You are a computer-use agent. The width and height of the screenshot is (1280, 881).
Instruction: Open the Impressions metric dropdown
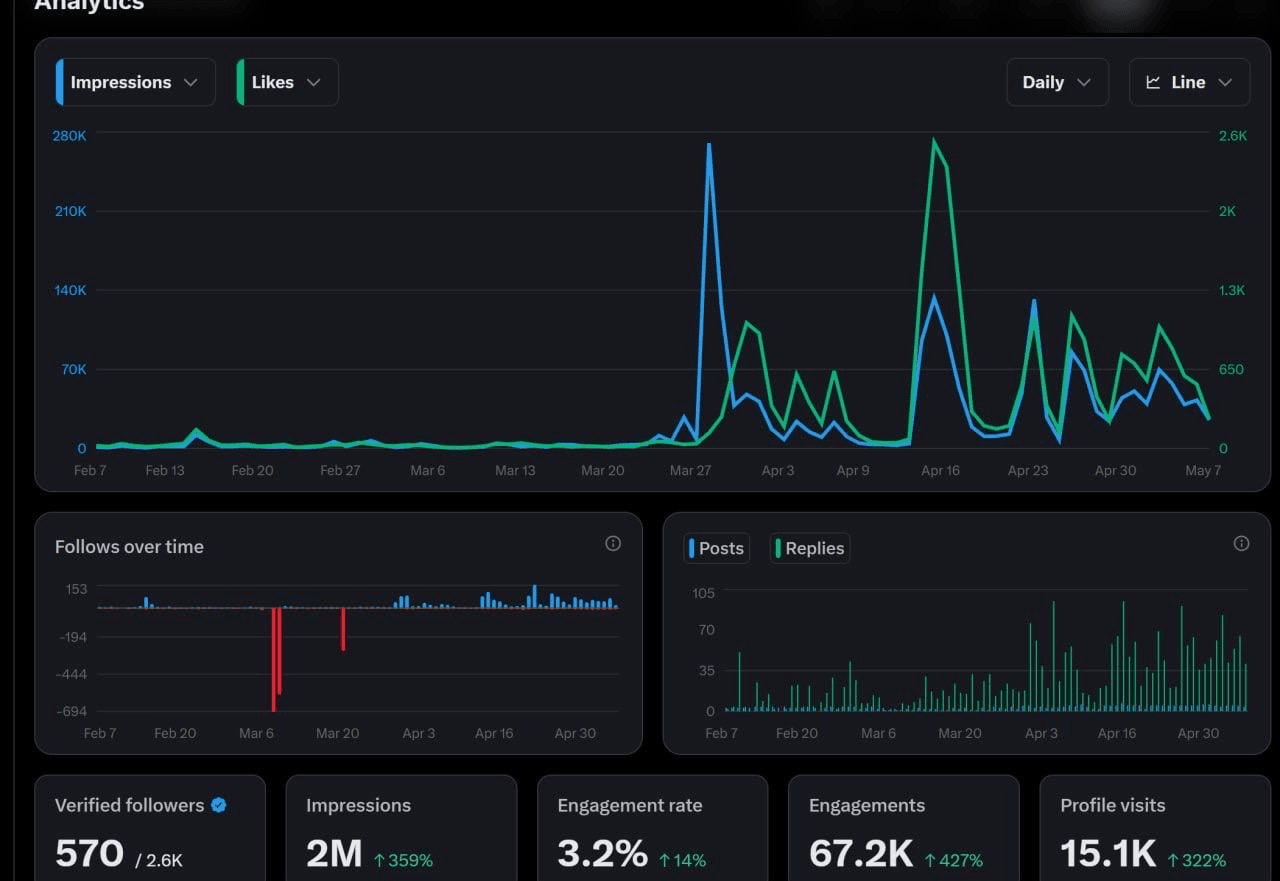tap(135, 82)
